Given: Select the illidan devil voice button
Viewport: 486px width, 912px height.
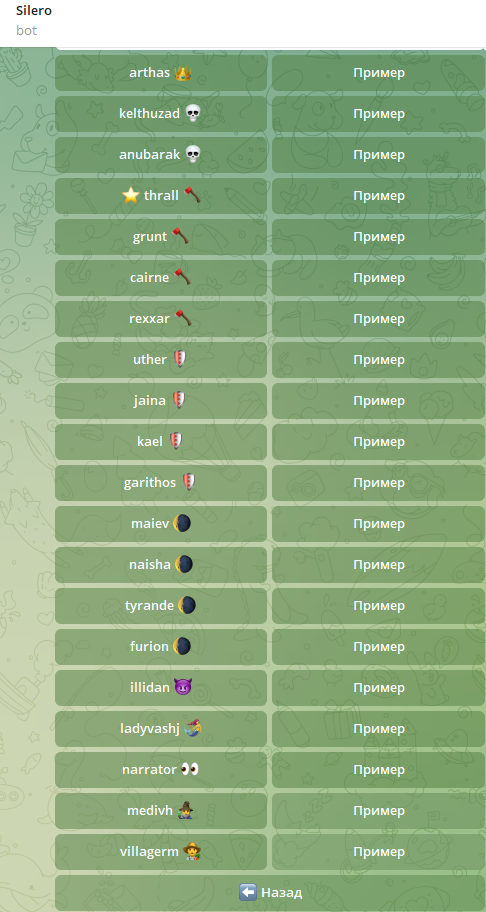Looking at the screenshot, I should click(161, 688).
